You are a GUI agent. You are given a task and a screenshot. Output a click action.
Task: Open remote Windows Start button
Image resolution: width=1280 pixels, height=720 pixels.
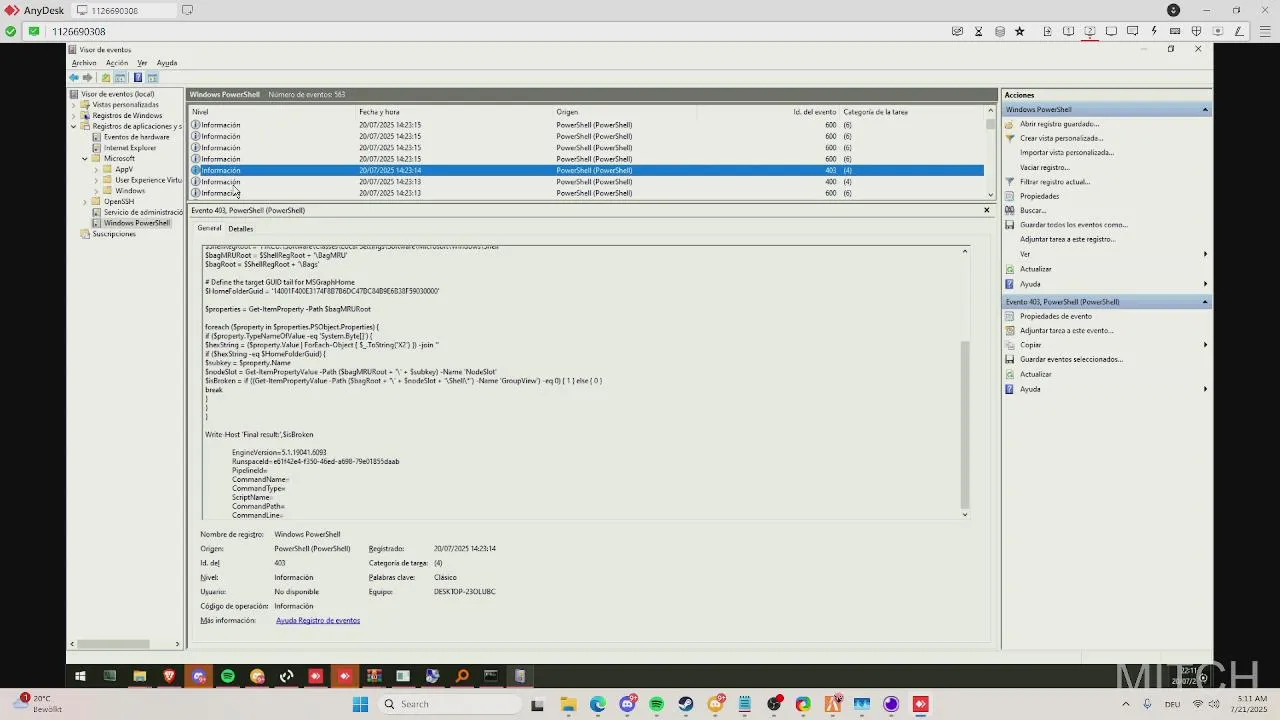click(80, 677)
